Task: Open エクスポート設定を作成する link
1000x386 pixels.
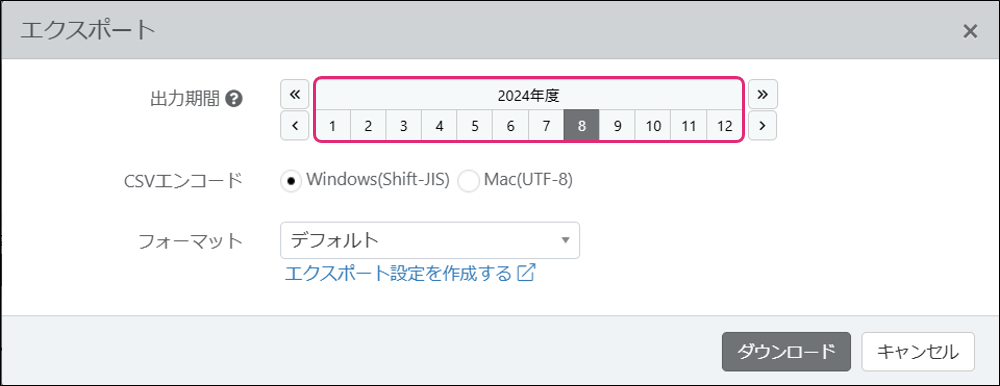Action: 399,273
